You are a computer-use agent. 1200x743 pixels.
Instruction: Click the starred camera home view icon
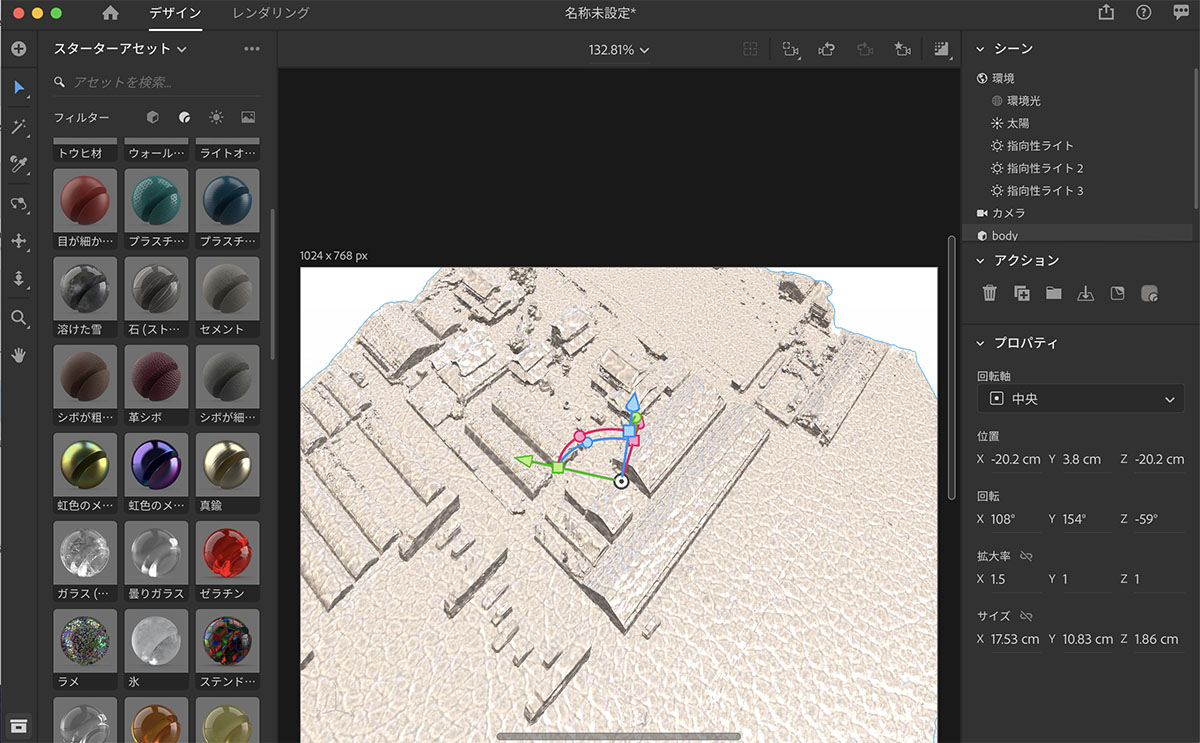coord(902,49)
